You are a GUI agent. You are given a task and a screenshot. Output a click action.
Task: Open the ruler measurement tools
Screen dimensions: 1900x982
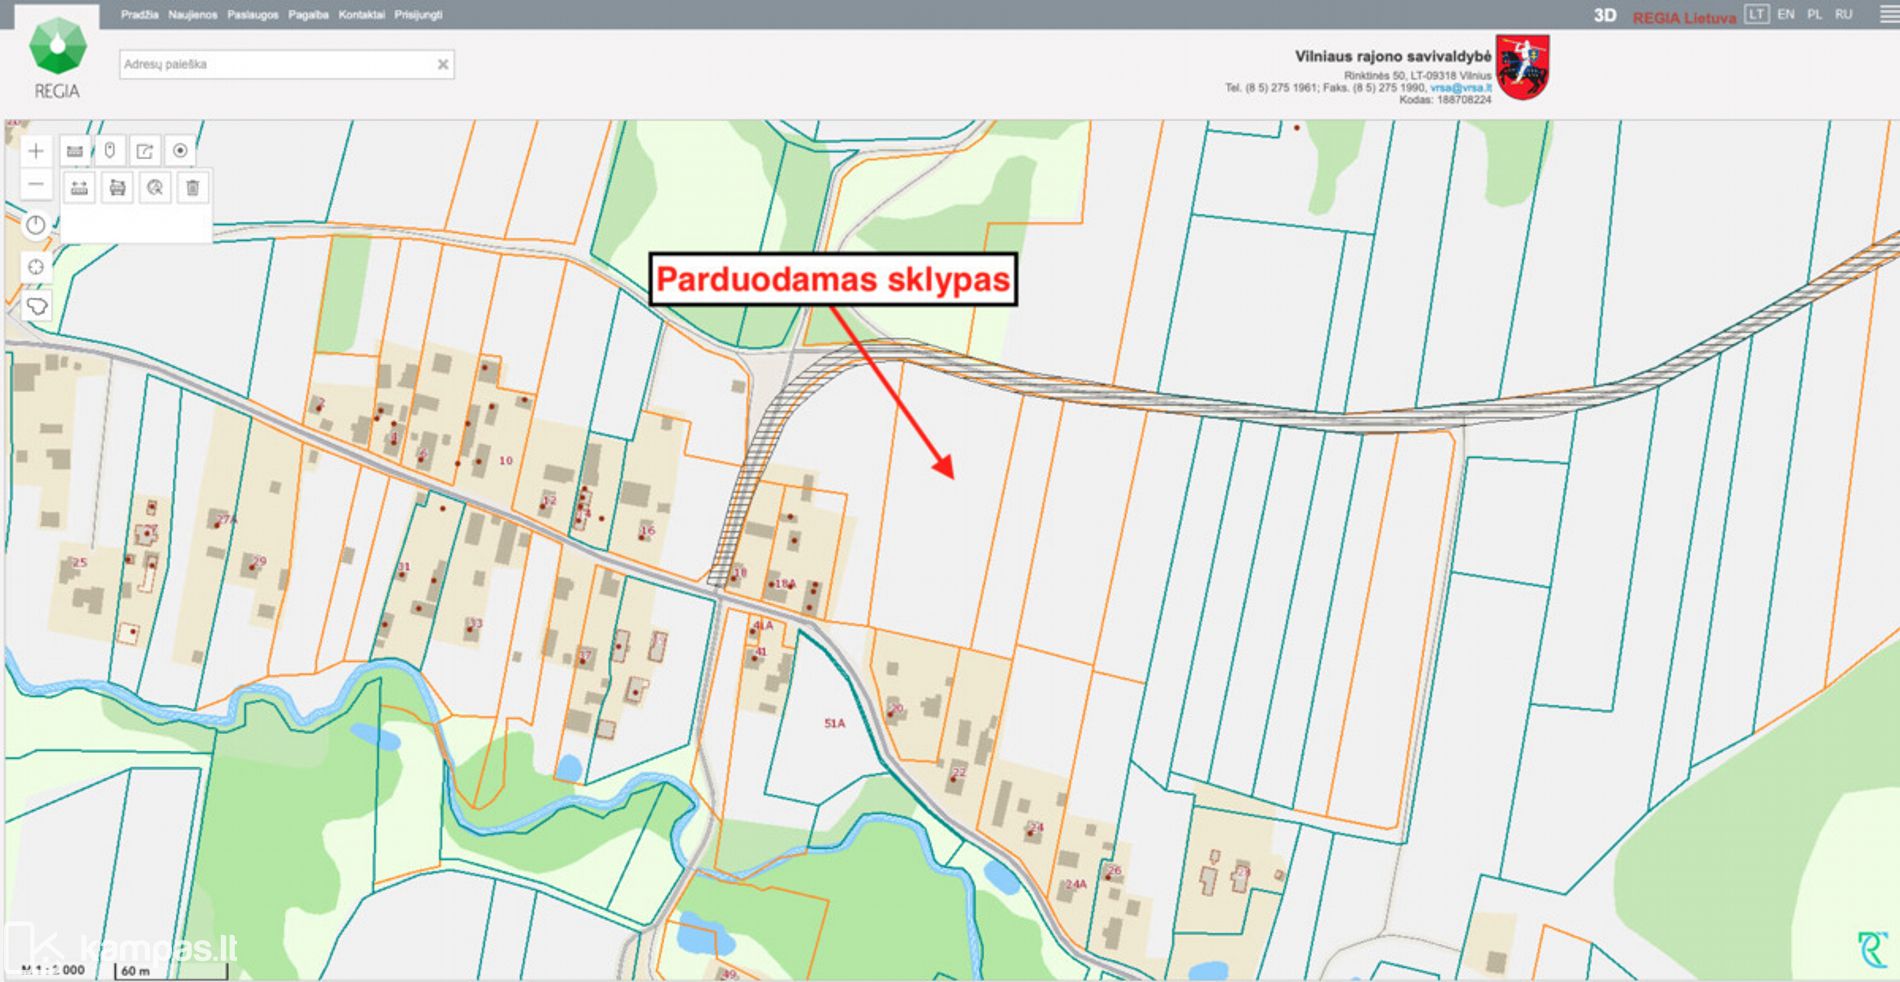pos(75,151)
